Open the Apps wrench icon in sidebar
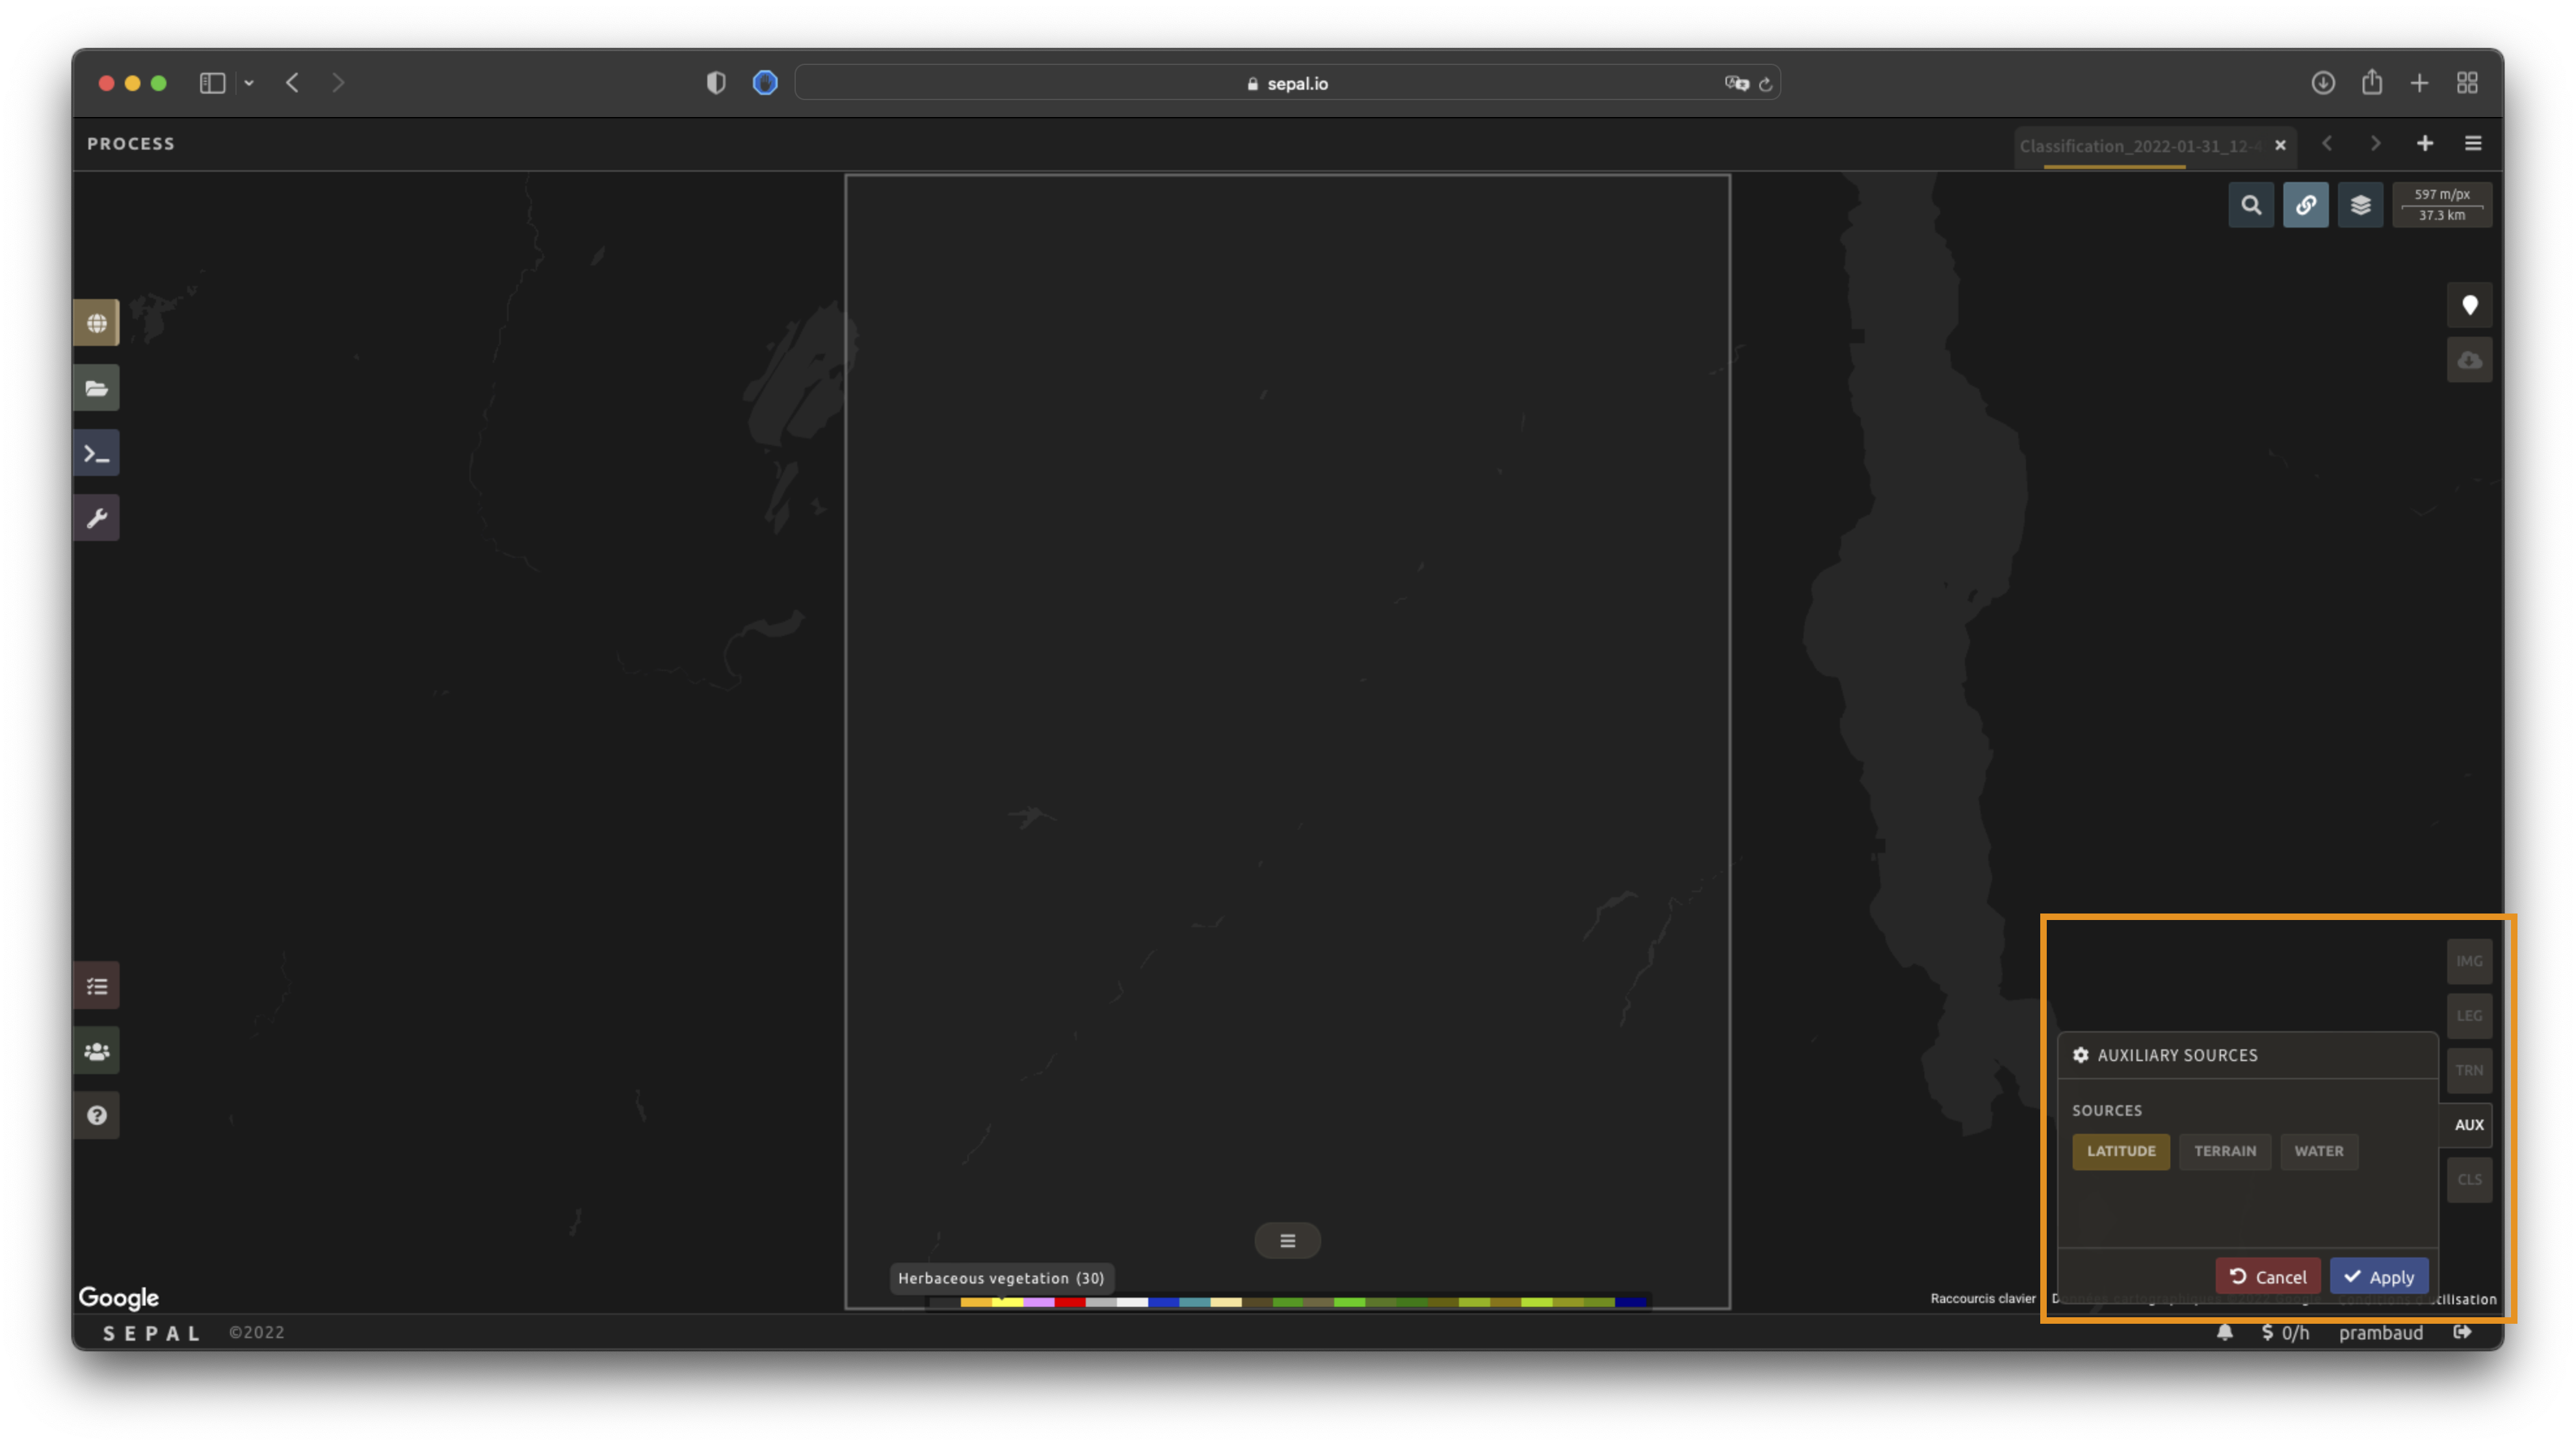 [x=97, y=518]
